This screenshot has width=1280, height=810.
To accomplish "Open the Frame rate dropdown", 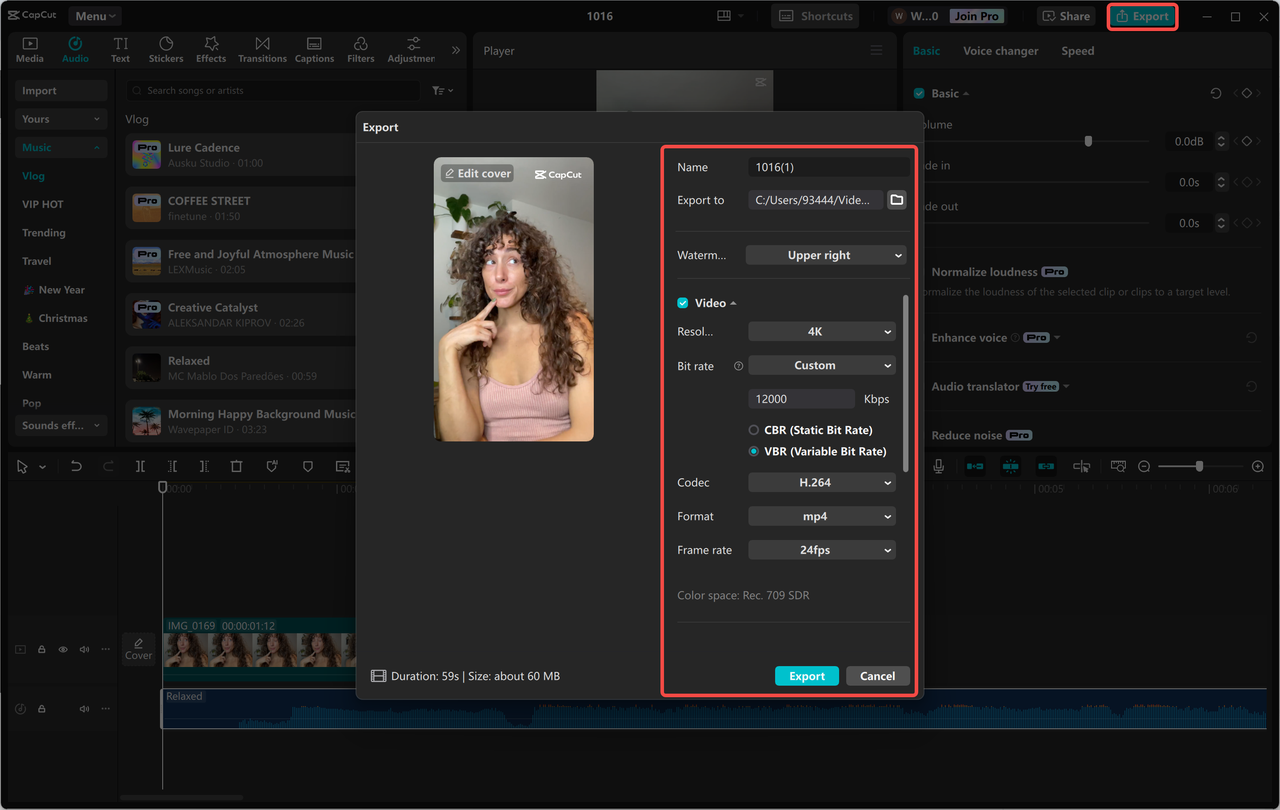I will 821,549.
